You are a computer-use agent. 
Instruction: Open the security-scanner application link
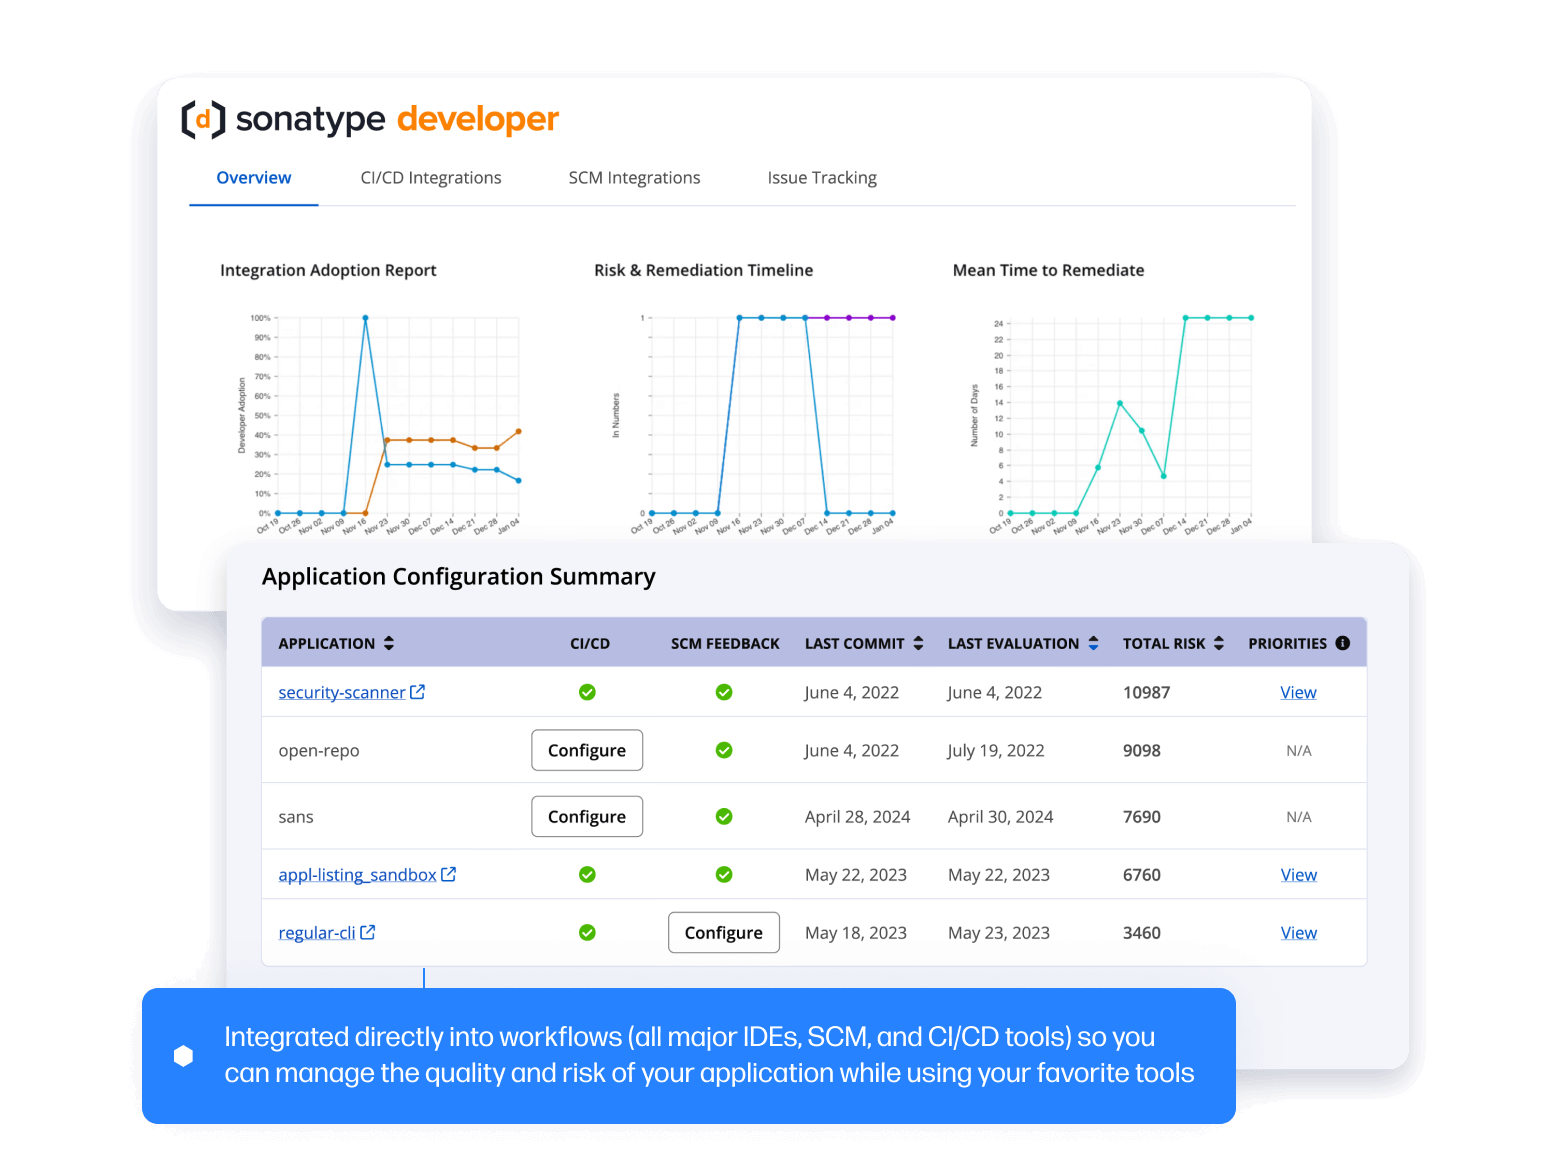(342, 692)
